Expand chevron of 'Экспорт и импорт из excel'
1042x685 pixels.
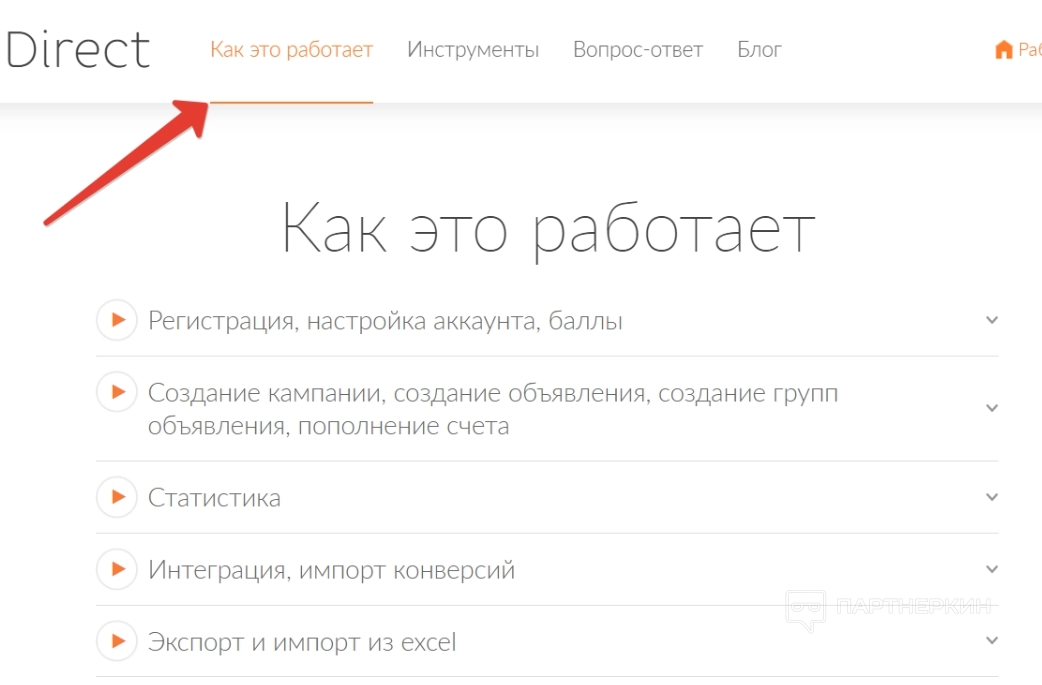(991, 640)
